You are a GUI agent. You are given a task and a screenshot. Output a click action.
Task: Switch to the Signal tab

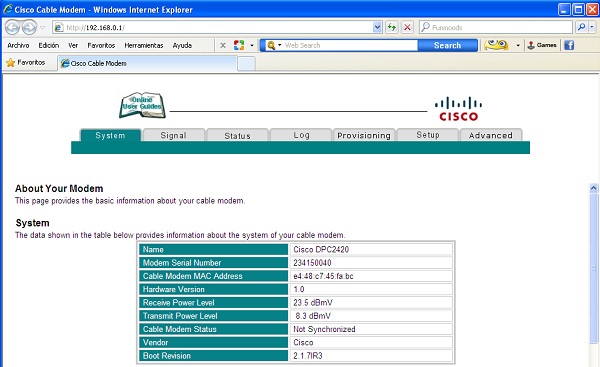click(173, 135)
